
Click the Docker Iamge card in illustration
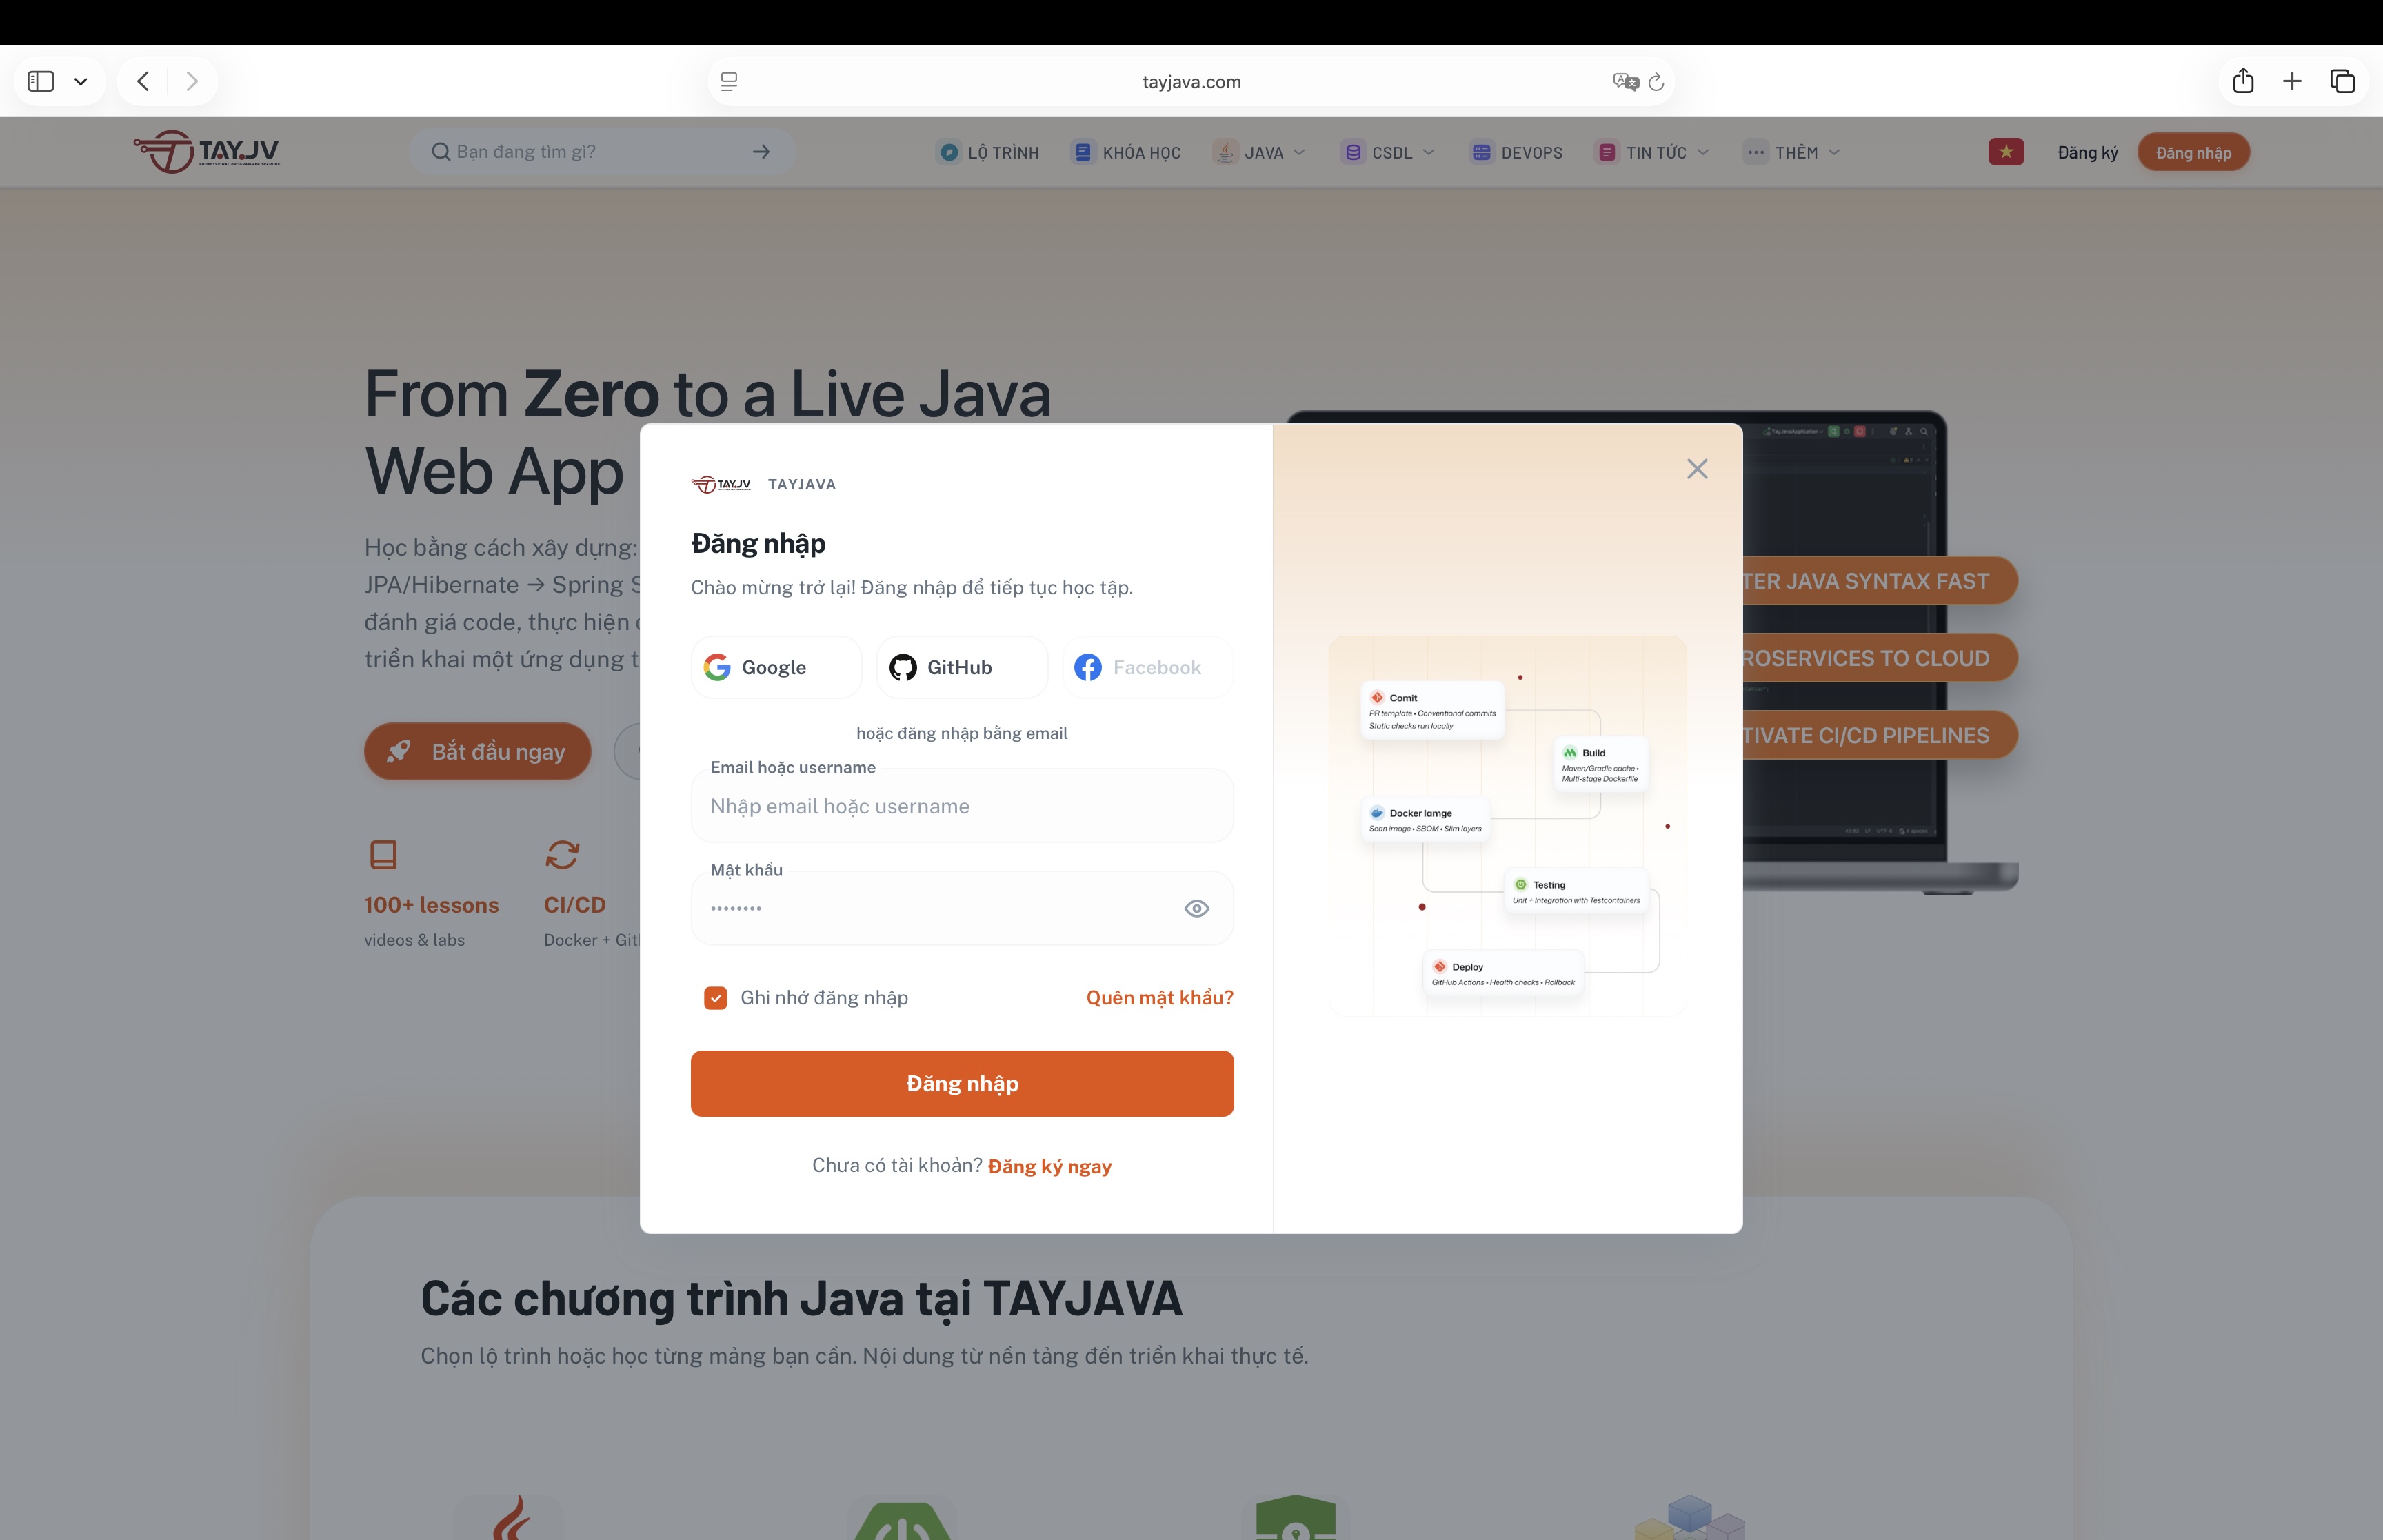point(1426,820)
